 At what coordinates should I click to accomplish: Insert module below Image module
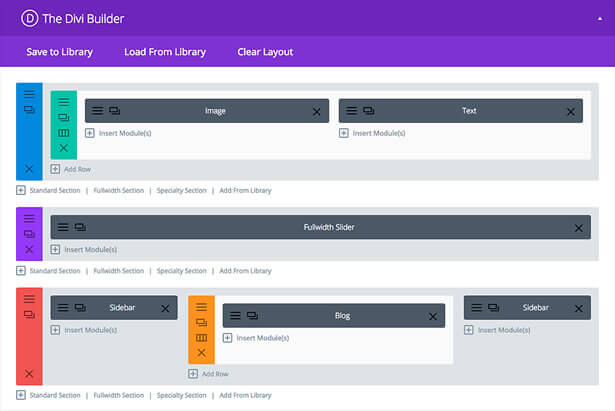click(x=118, y=133)
